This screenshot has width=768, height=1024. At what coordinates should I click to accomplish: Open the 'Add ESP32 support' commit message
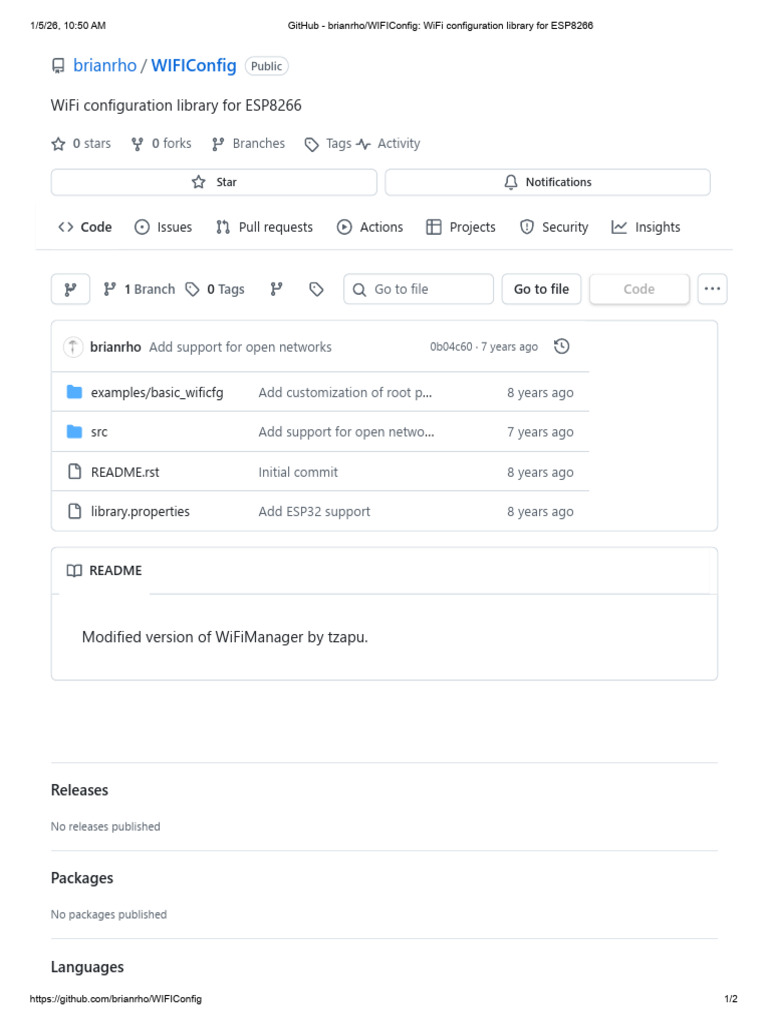tap(314, 511)
